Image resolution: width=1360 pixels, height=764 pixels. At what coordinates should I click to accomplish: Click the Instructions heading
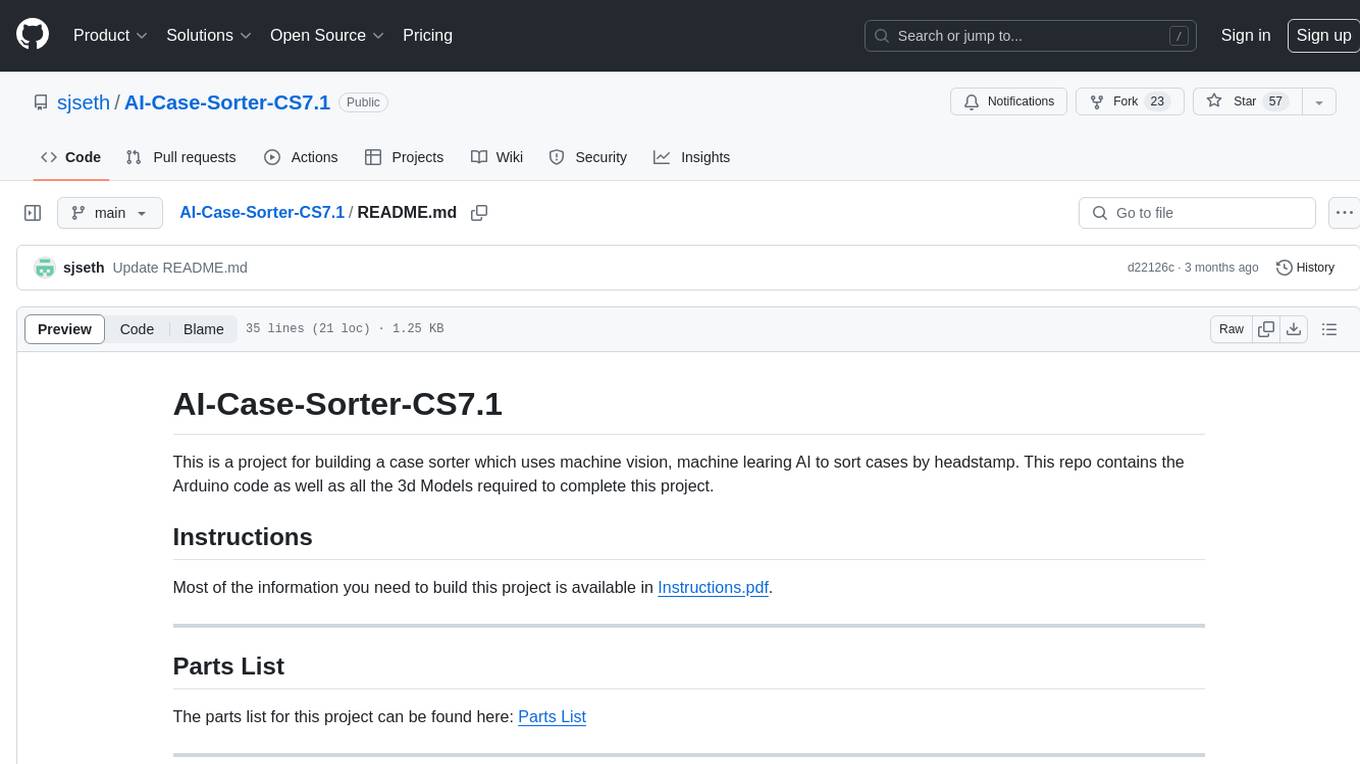243,537
